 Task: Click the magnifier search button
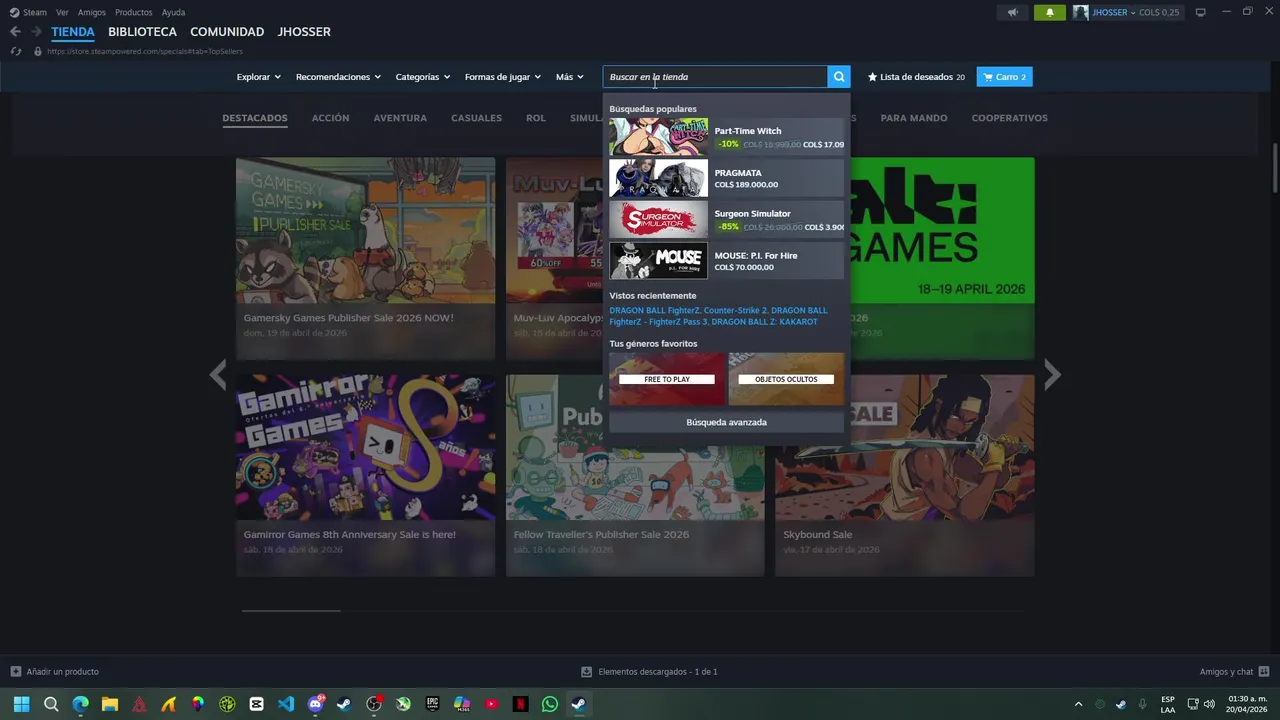tap(839, 77)
